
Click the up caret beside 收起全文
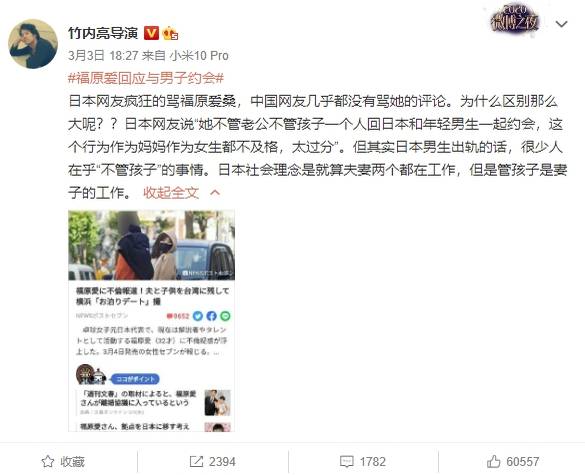(x=215, y=193)
